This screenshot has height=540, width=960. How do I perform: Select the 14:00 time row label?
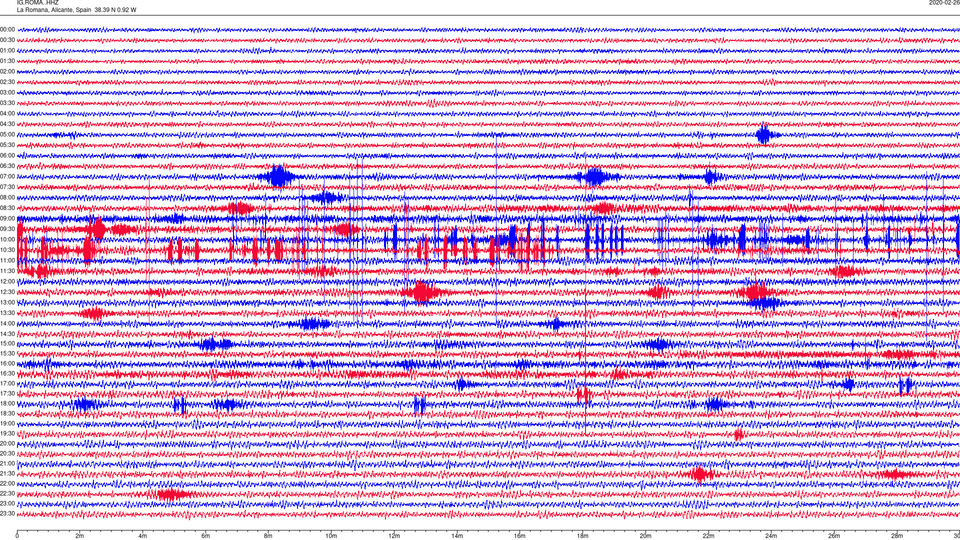tap(7, 323)
